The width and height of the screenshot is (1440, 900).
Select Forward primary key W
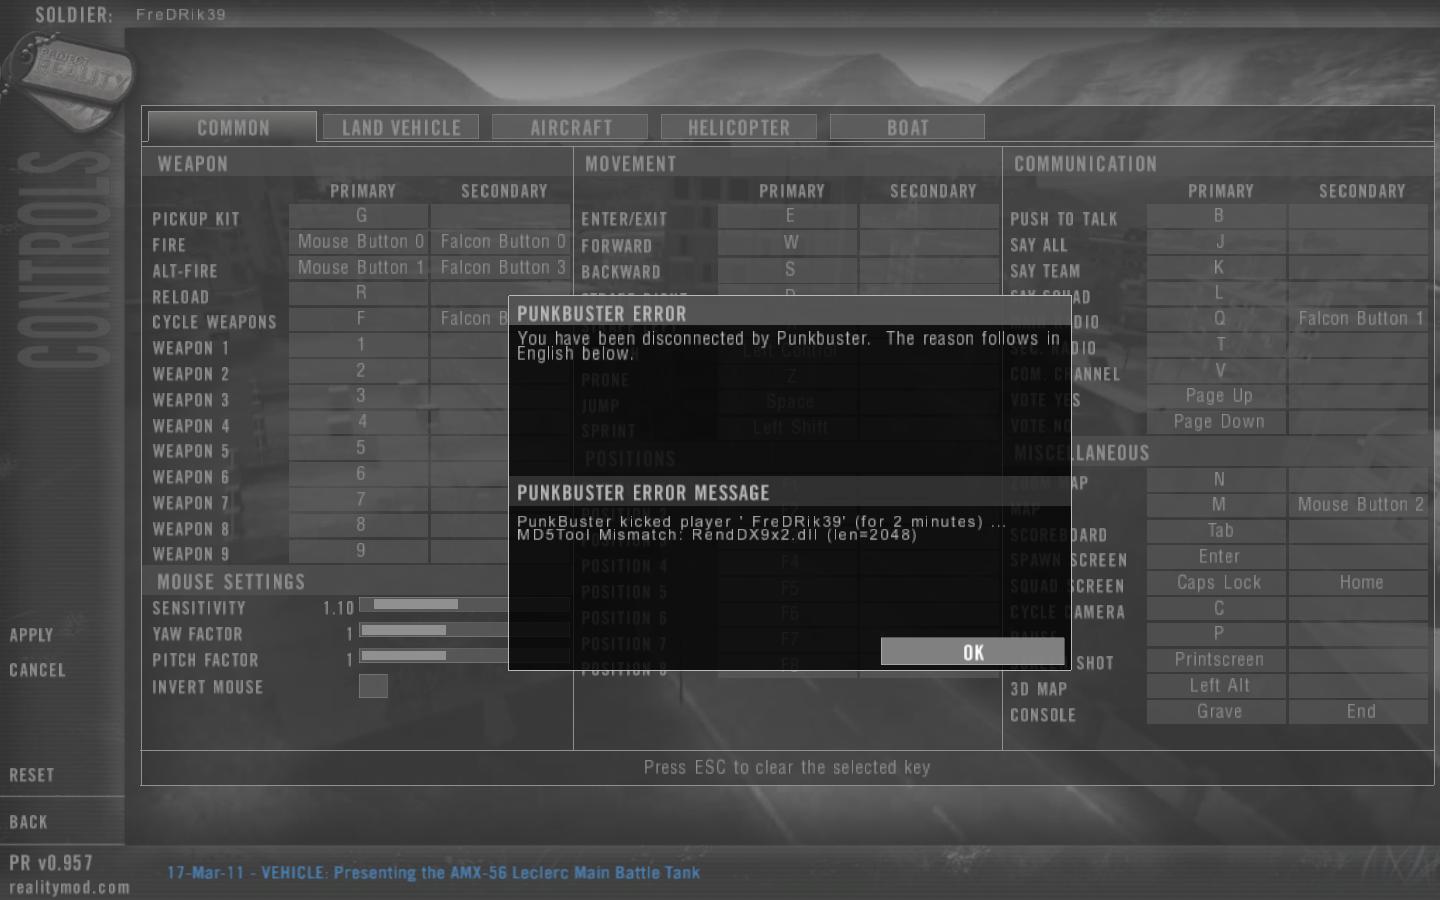pos(788,242)
